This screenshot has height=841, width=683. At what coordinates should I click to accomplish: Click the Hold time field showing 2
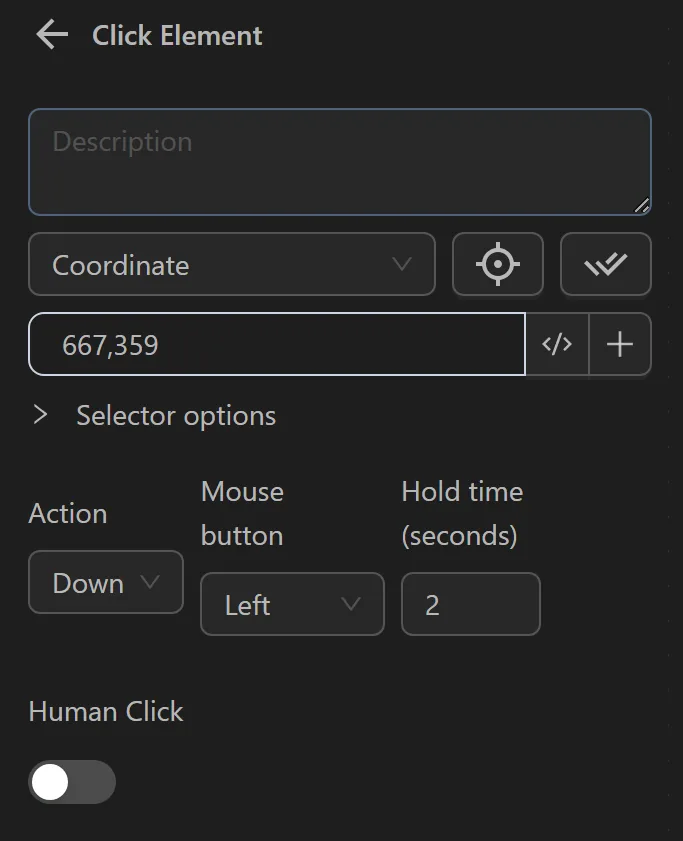tap(471, 604)
